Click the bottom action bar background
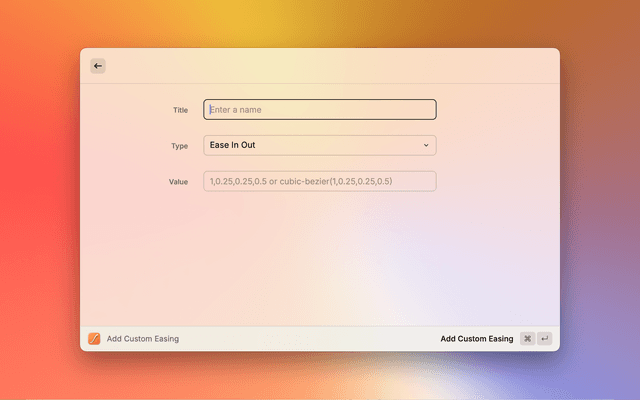640x400 pixels. click(x=300, y=339)
